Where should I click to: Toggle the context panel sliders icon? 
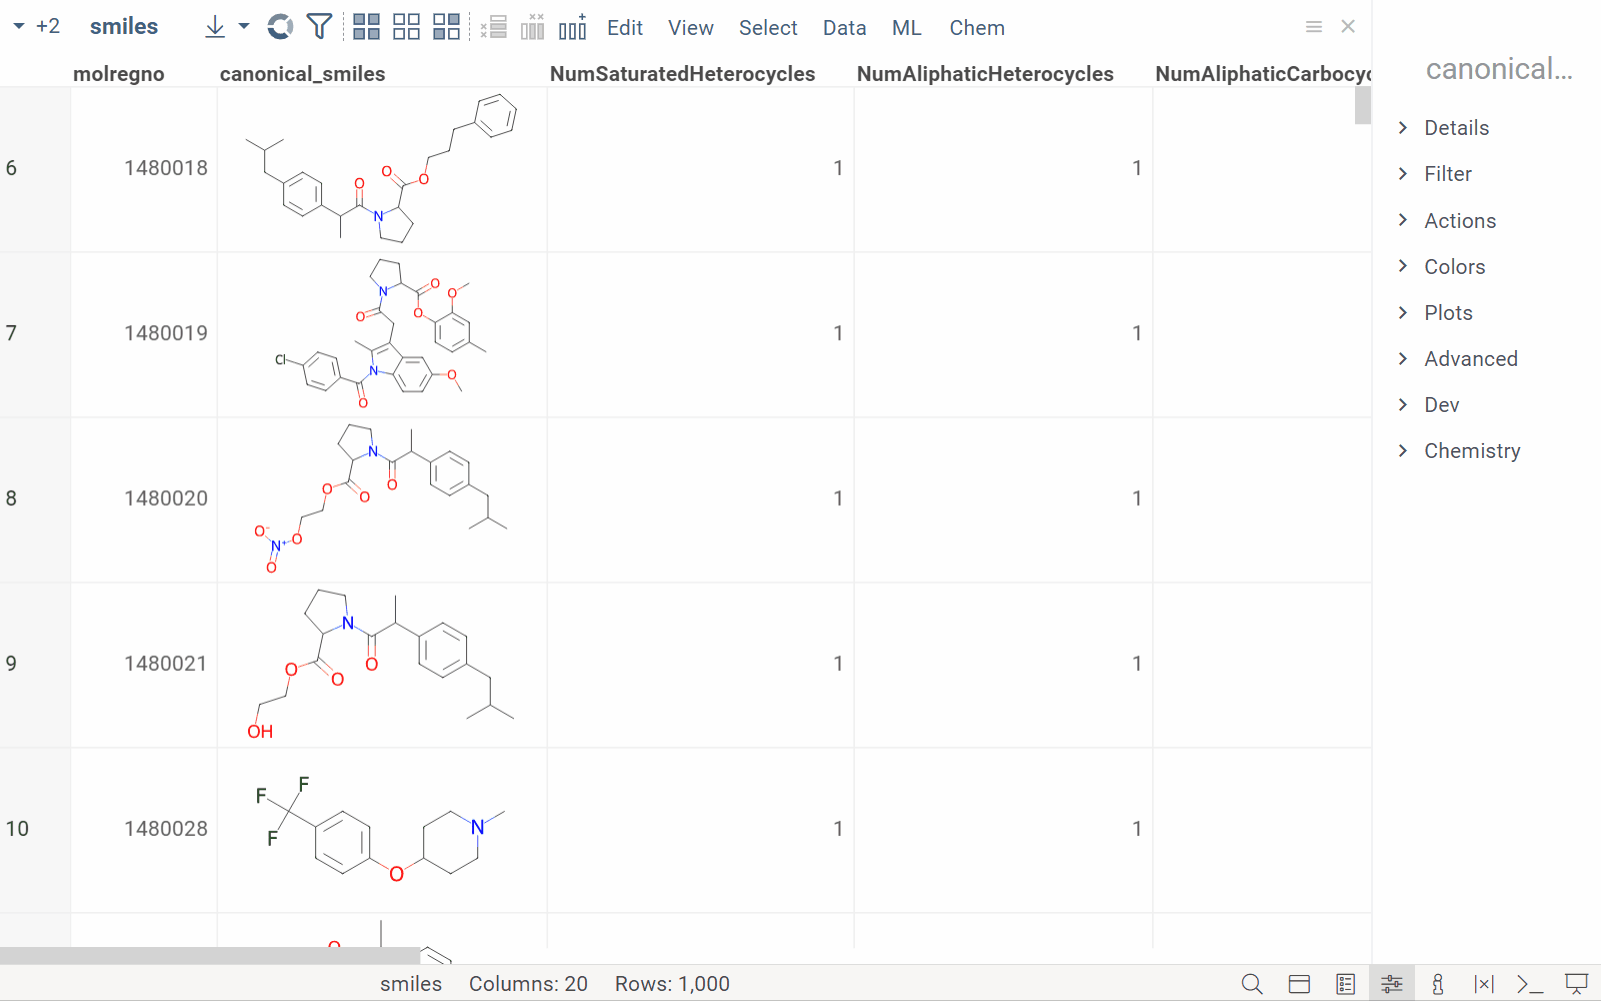(1391, 984)
